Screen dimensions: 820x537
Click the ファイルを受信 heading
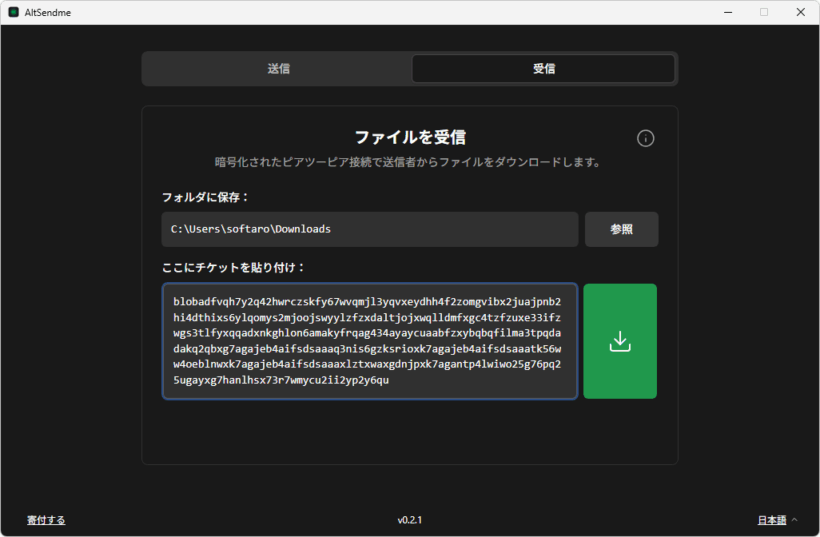click(410, 137)
